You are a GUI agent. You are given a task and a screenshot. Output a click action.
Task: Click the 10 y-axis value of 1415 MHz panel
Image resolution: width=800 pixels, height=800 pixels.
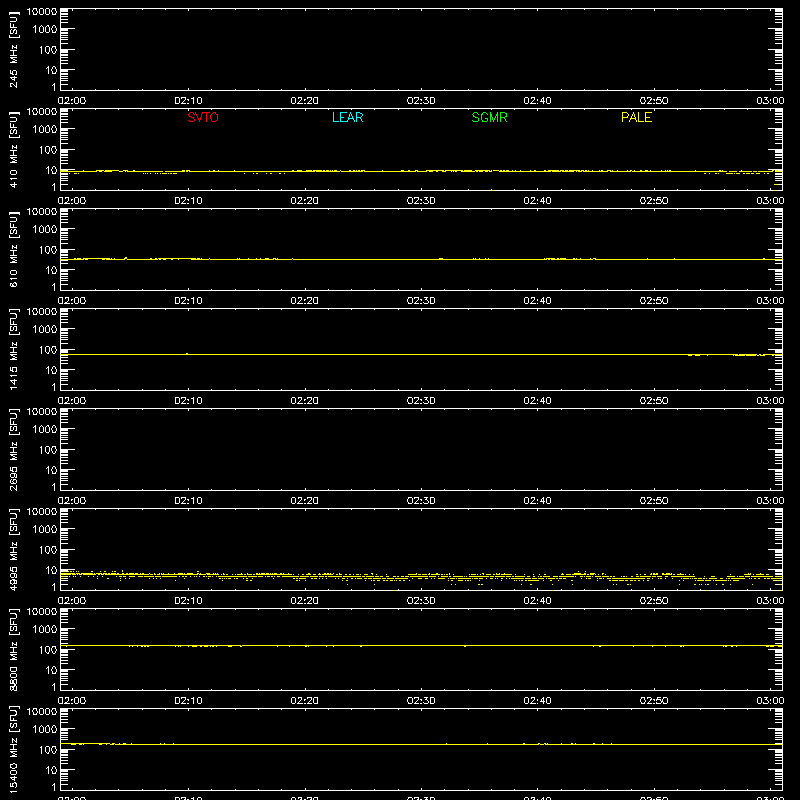(x=51, y=370)
